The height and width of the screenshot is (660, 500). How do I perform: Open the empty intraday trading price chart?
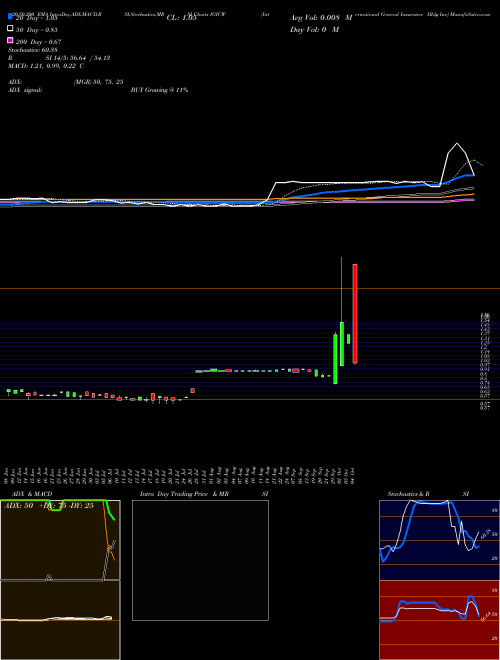200,560
